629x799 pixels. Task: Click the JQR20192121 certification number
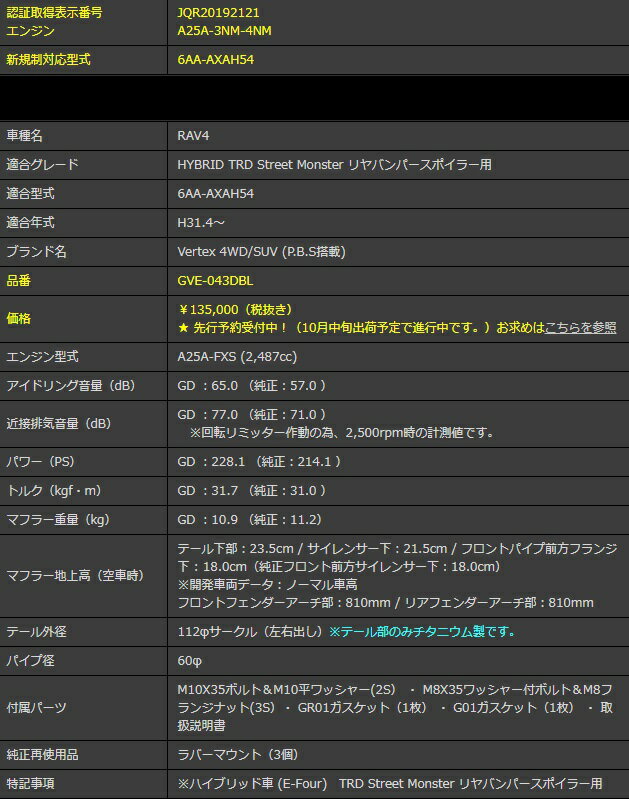(x=219, y=12)
